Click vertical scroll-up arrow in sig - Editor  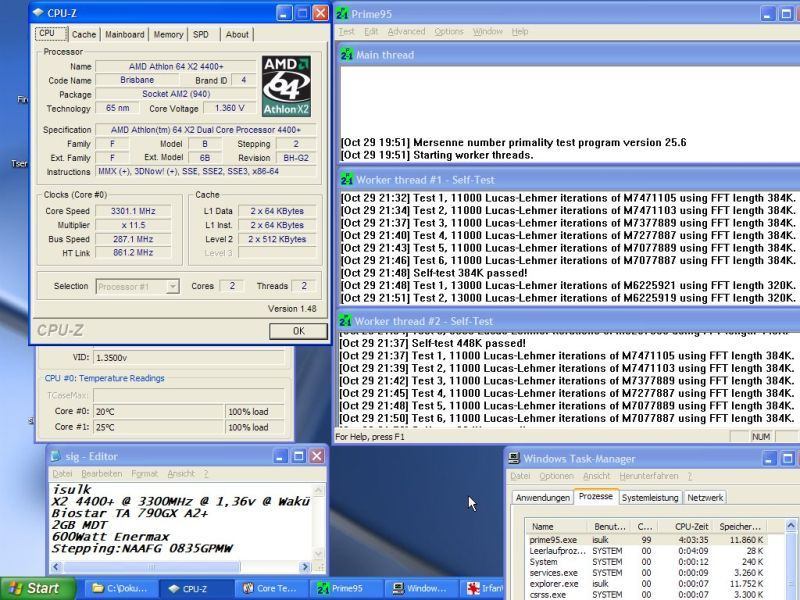pyautogui.click(x=318, y=490)
